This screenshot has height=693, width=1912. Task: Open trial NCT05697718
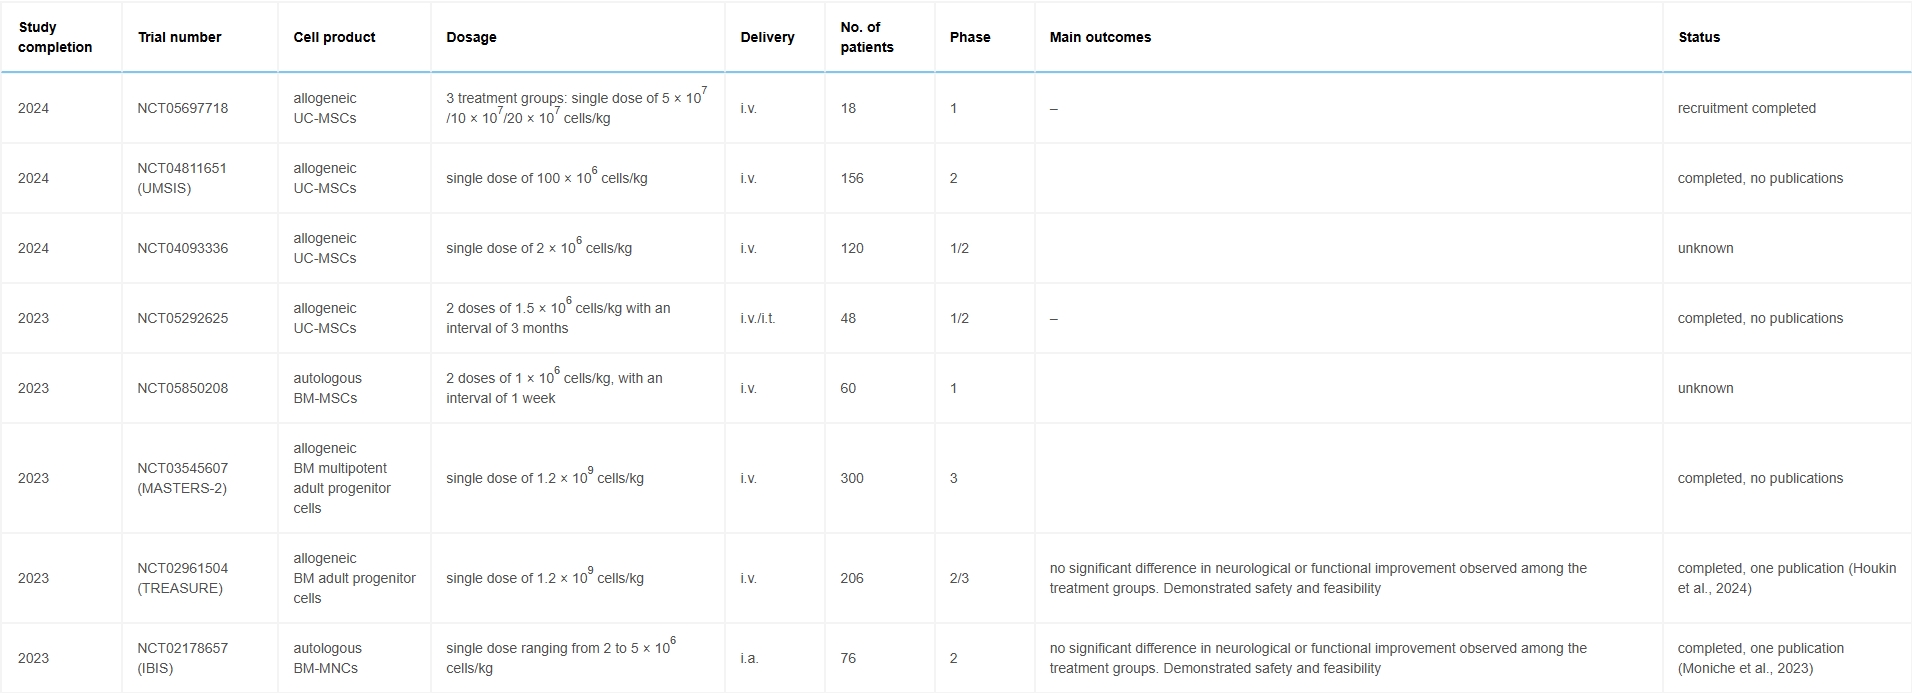(x=183, y=108)
